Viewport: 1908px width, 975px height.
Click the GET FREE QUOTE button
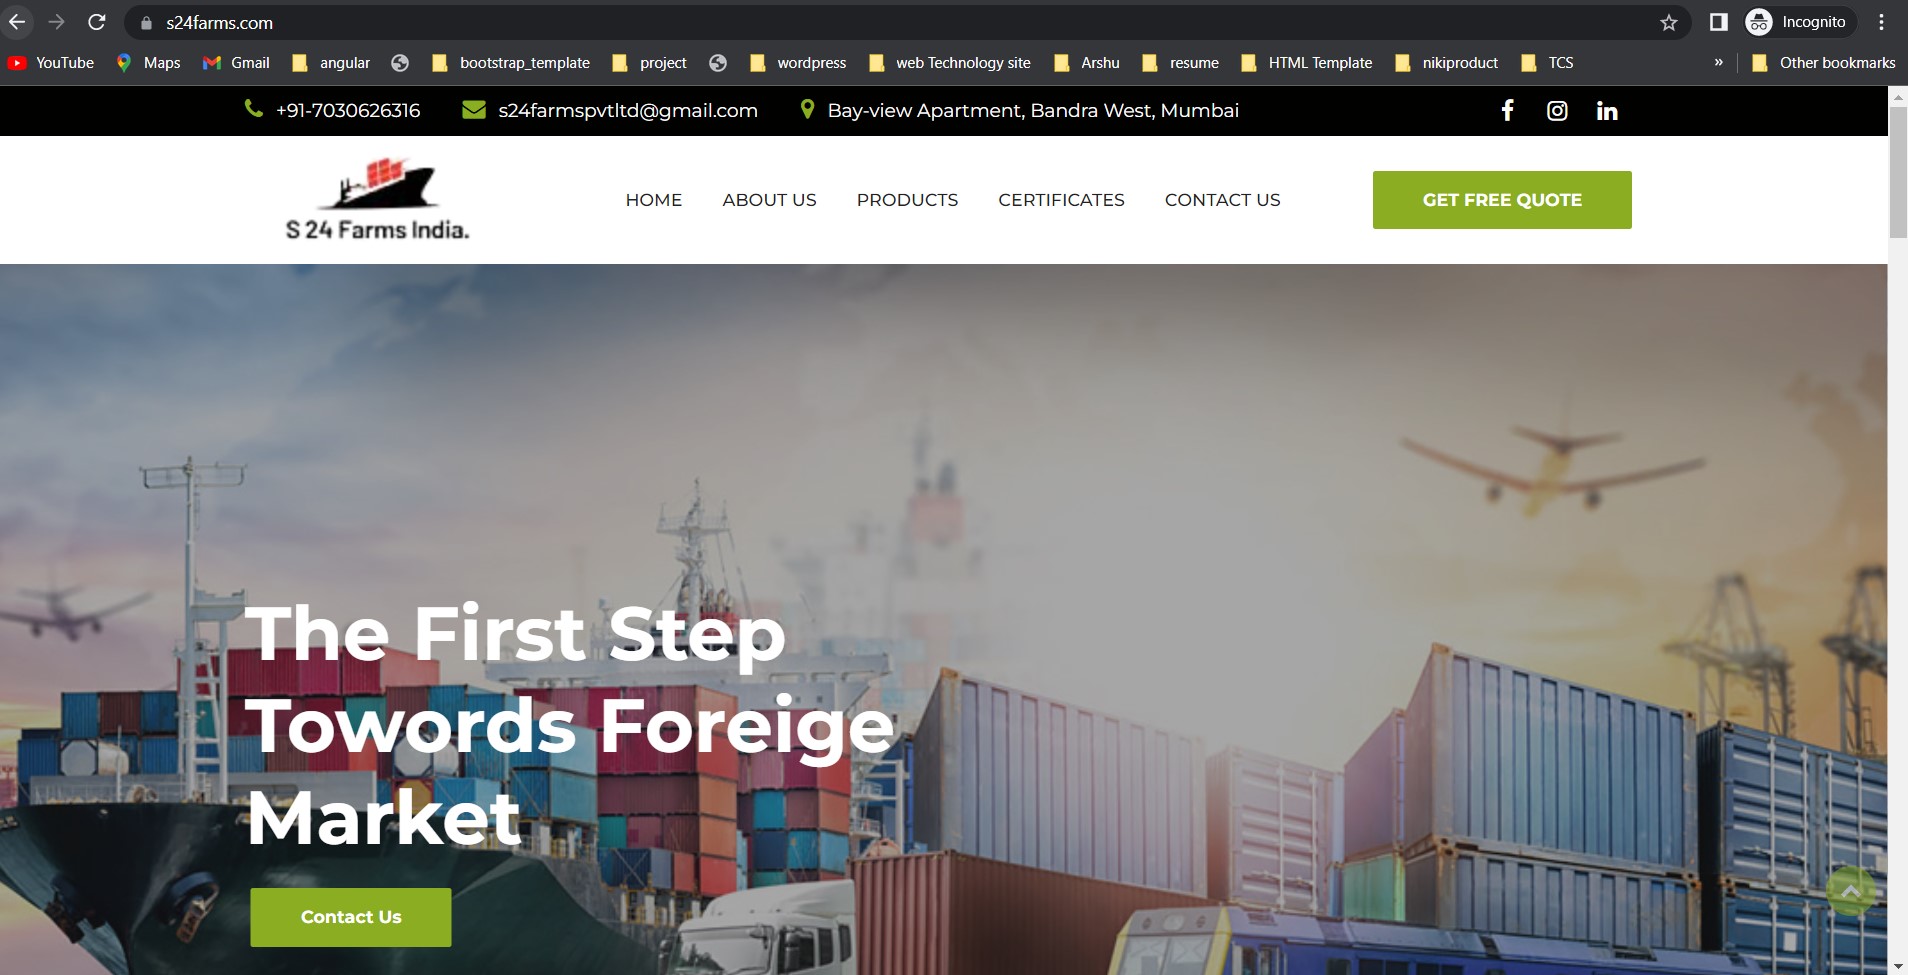click(x=1502, y=200)
